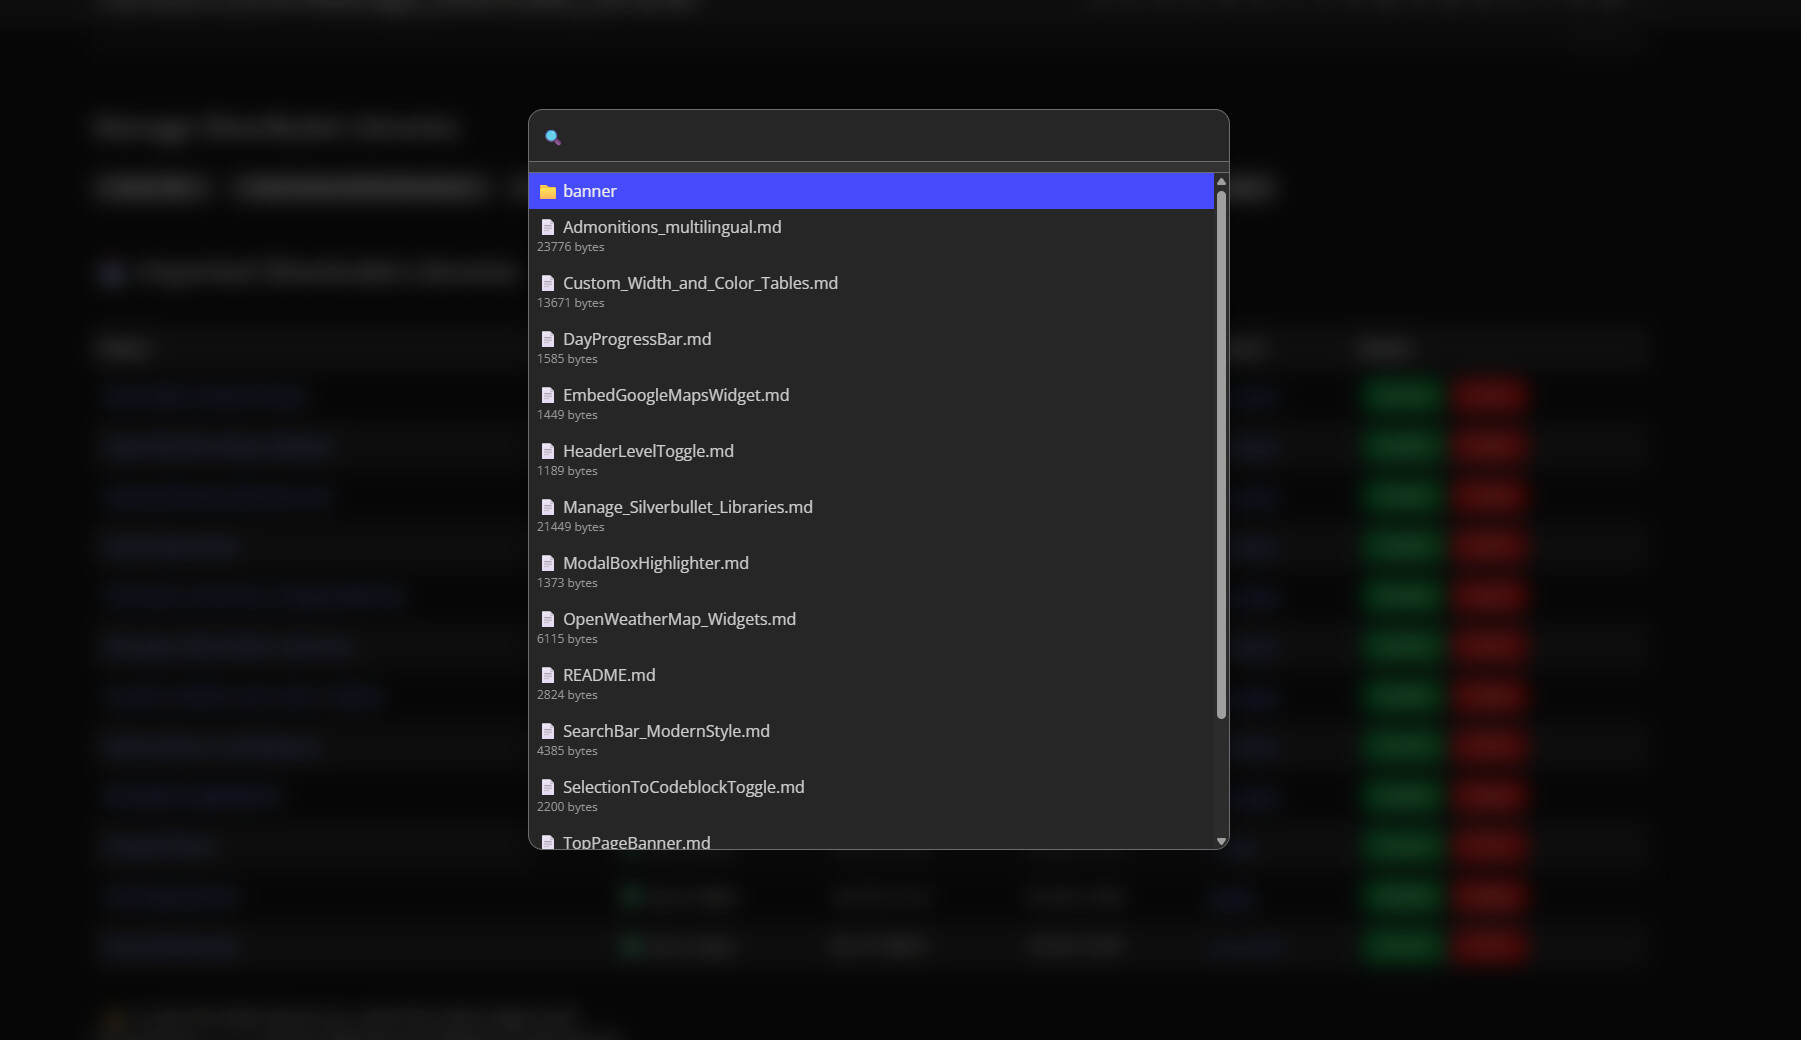Click the 23776 bytes size label

570,247
